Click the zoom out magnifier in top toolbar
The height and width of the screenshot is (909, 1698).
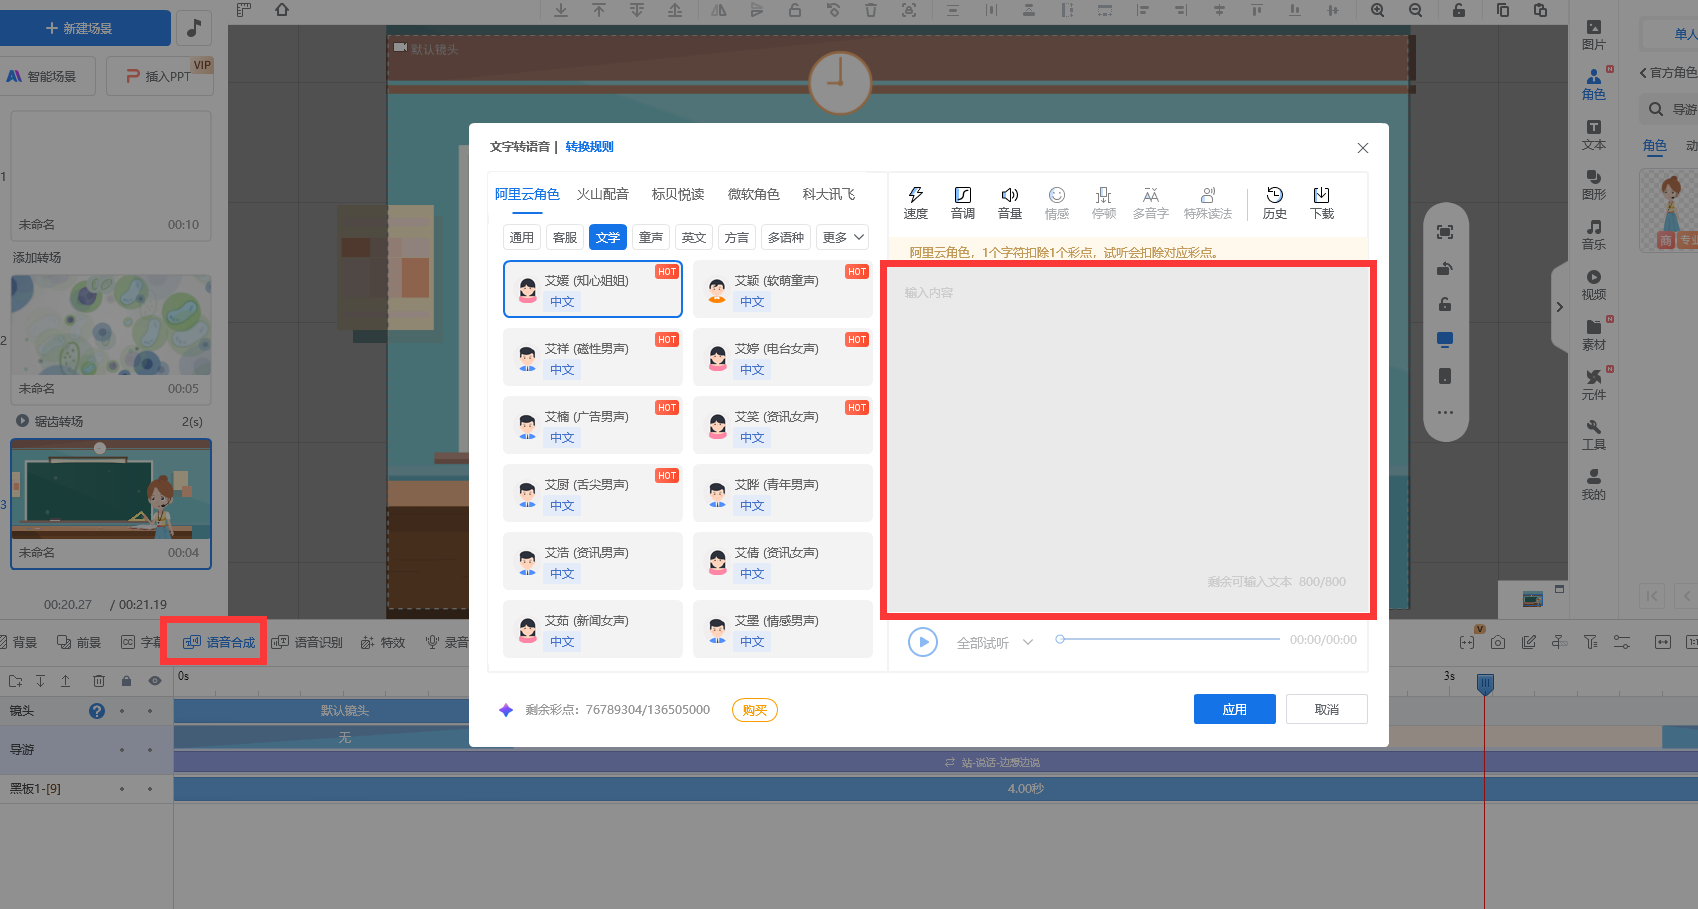1415,10
